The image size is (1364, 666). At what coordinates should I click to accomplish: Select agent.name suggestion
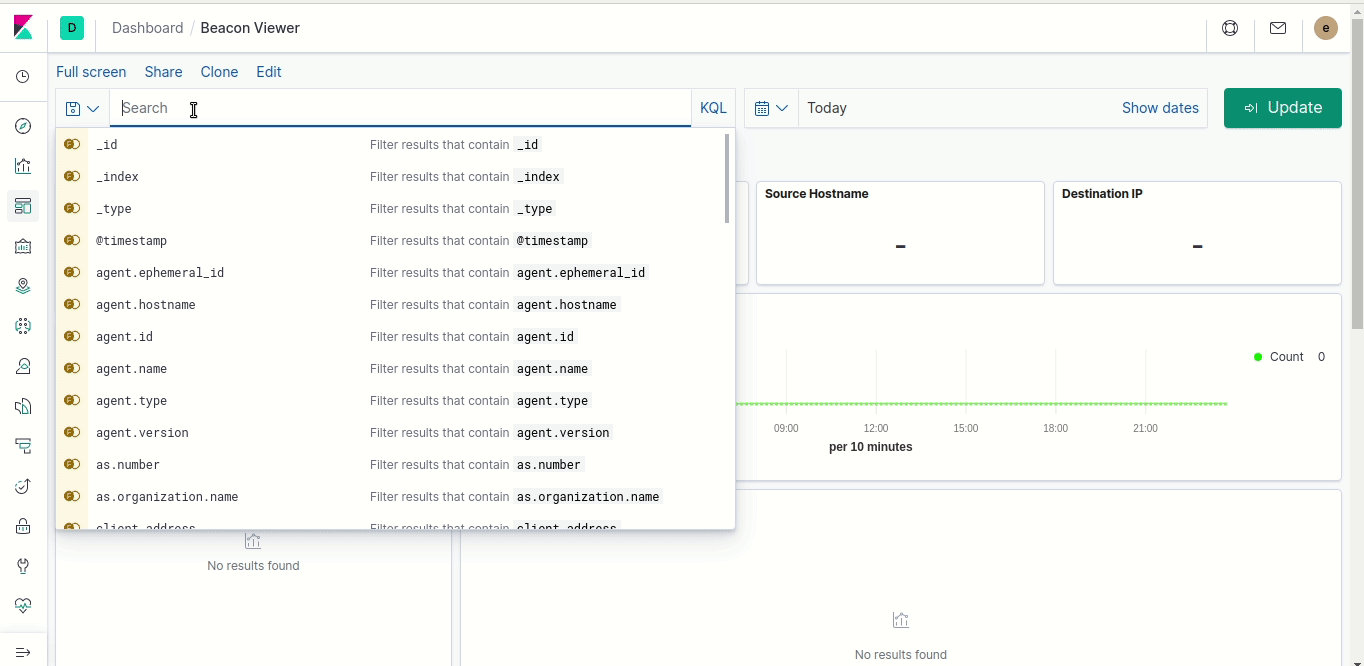pyautogui.click(x=390, y=368)
